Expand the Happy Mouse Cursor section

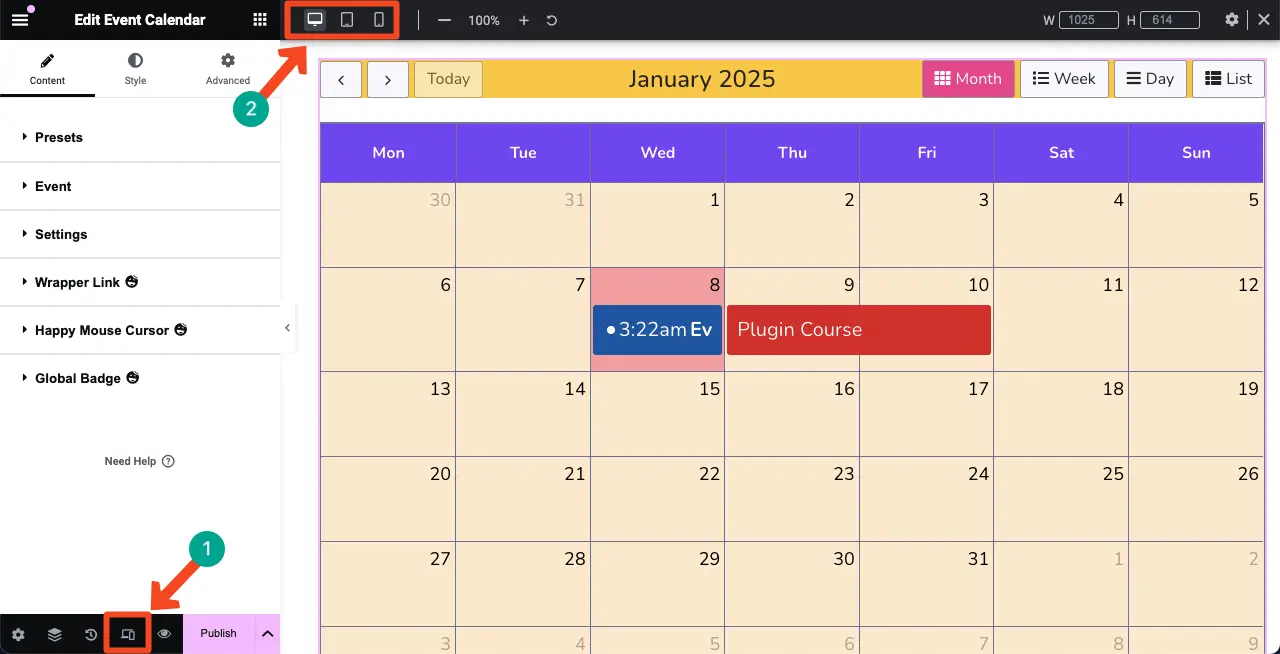pos(140,330)
